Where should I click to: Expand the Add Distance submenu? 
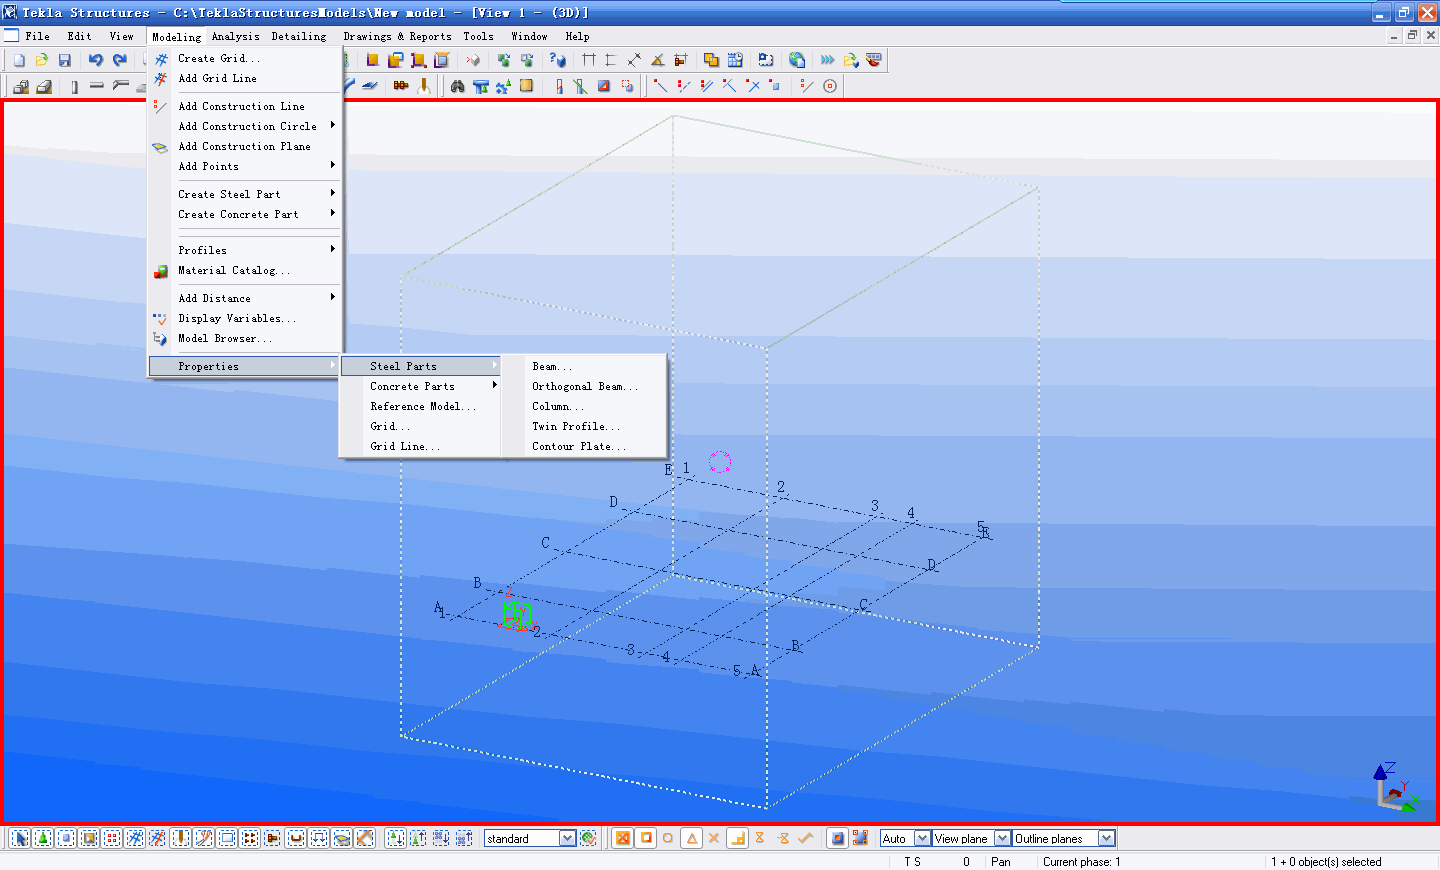pyautogui.click(x=245, y=298)
